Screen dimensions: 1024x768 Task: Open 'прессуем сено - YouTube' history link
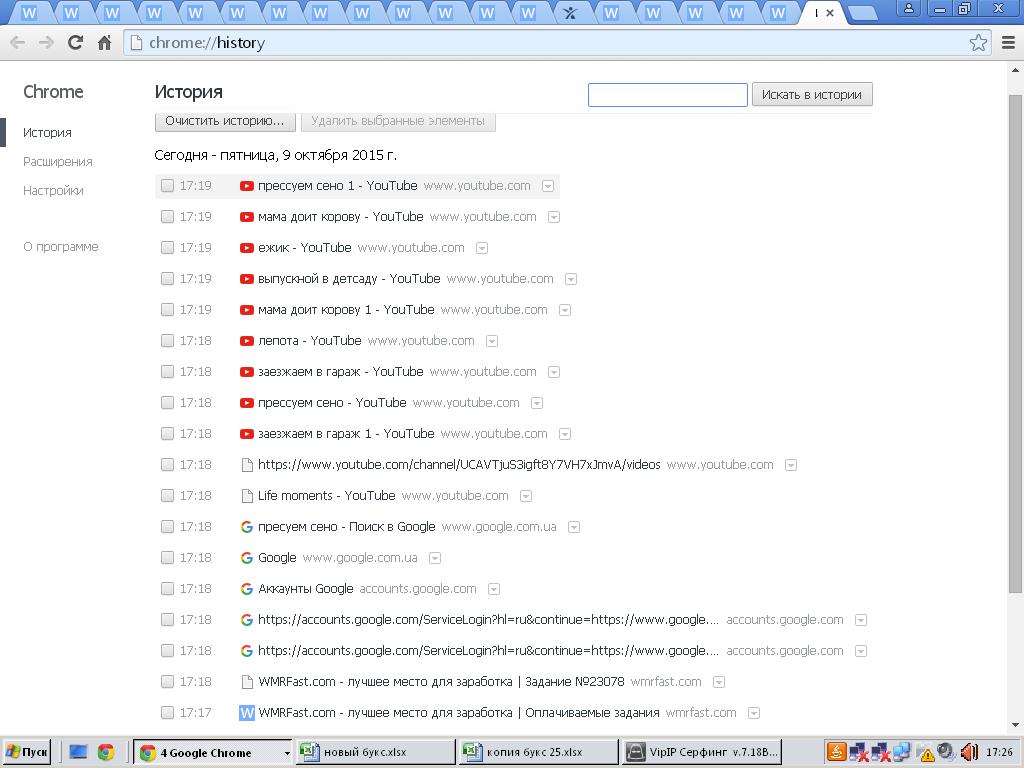pos(332,403)
